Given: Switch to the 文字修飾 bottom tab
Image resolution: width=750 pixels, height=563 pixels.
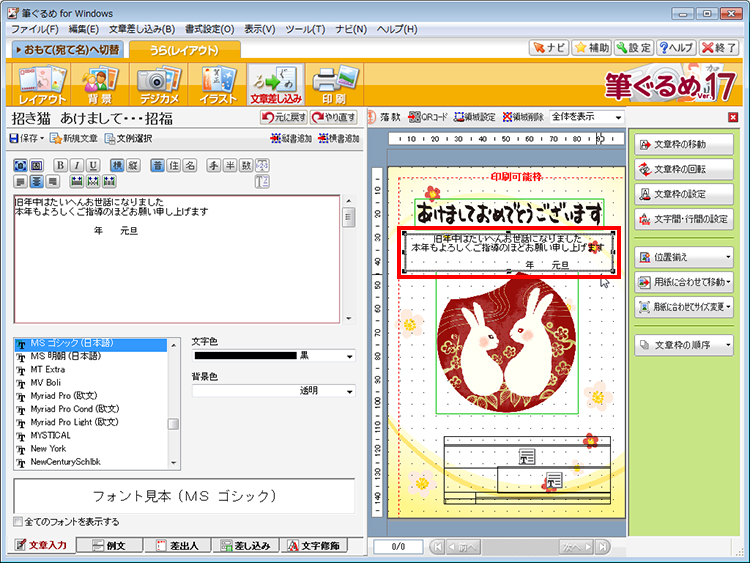Looking at the screenshot, I should tap(314, 545).
